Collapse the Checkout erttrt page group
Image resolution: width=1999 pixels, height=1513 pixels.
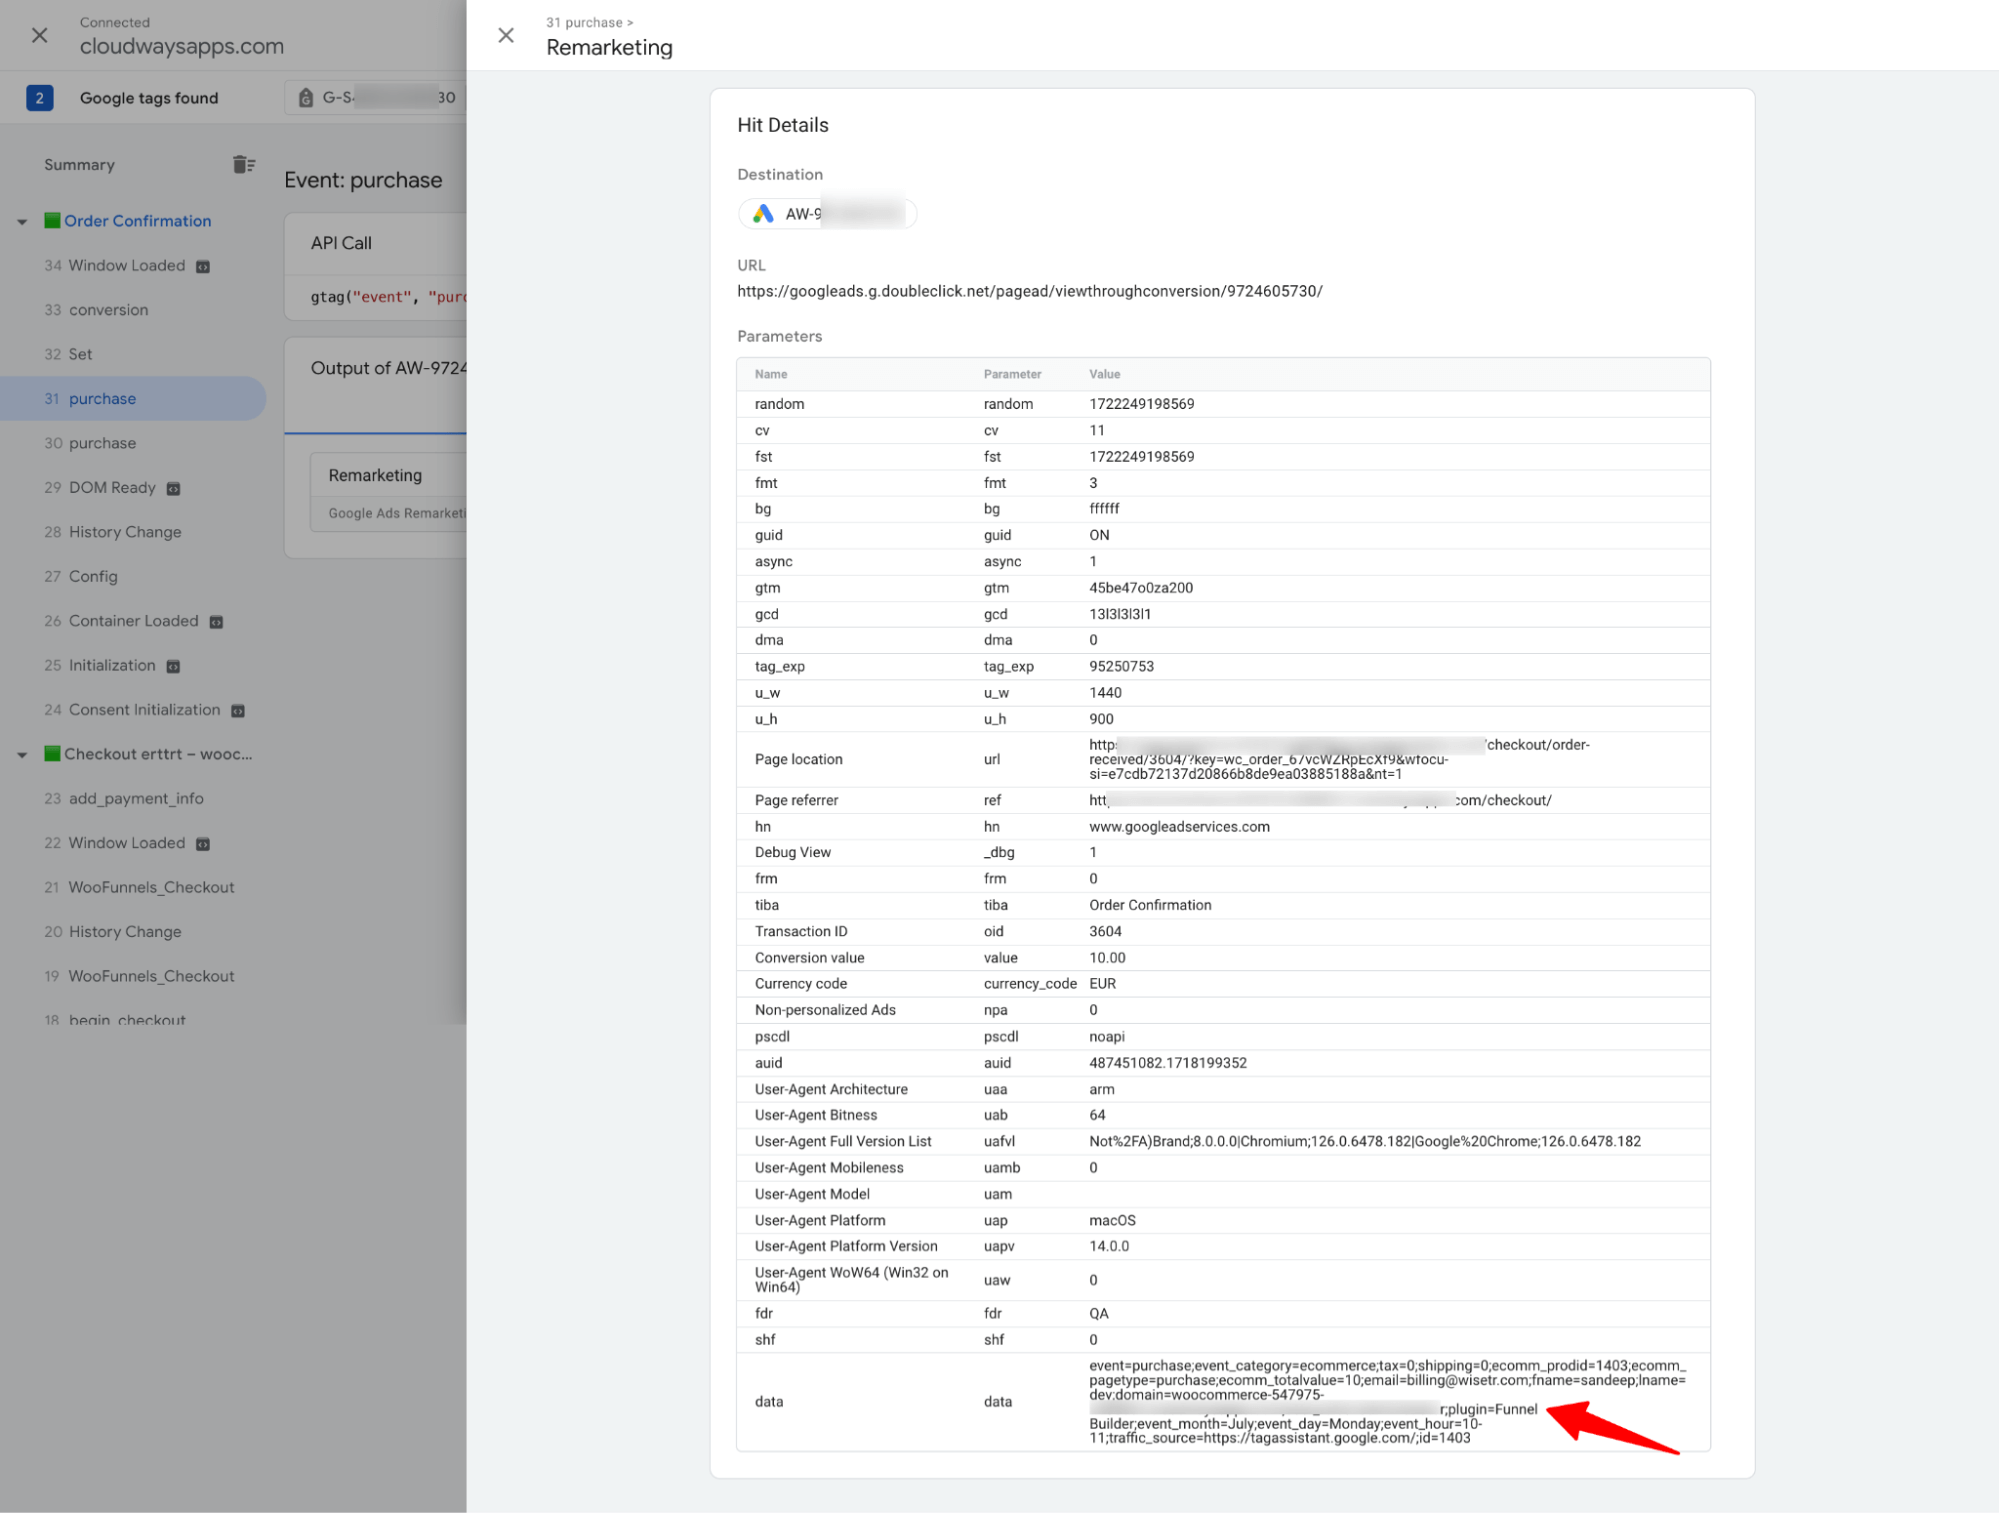pos(22,755)
